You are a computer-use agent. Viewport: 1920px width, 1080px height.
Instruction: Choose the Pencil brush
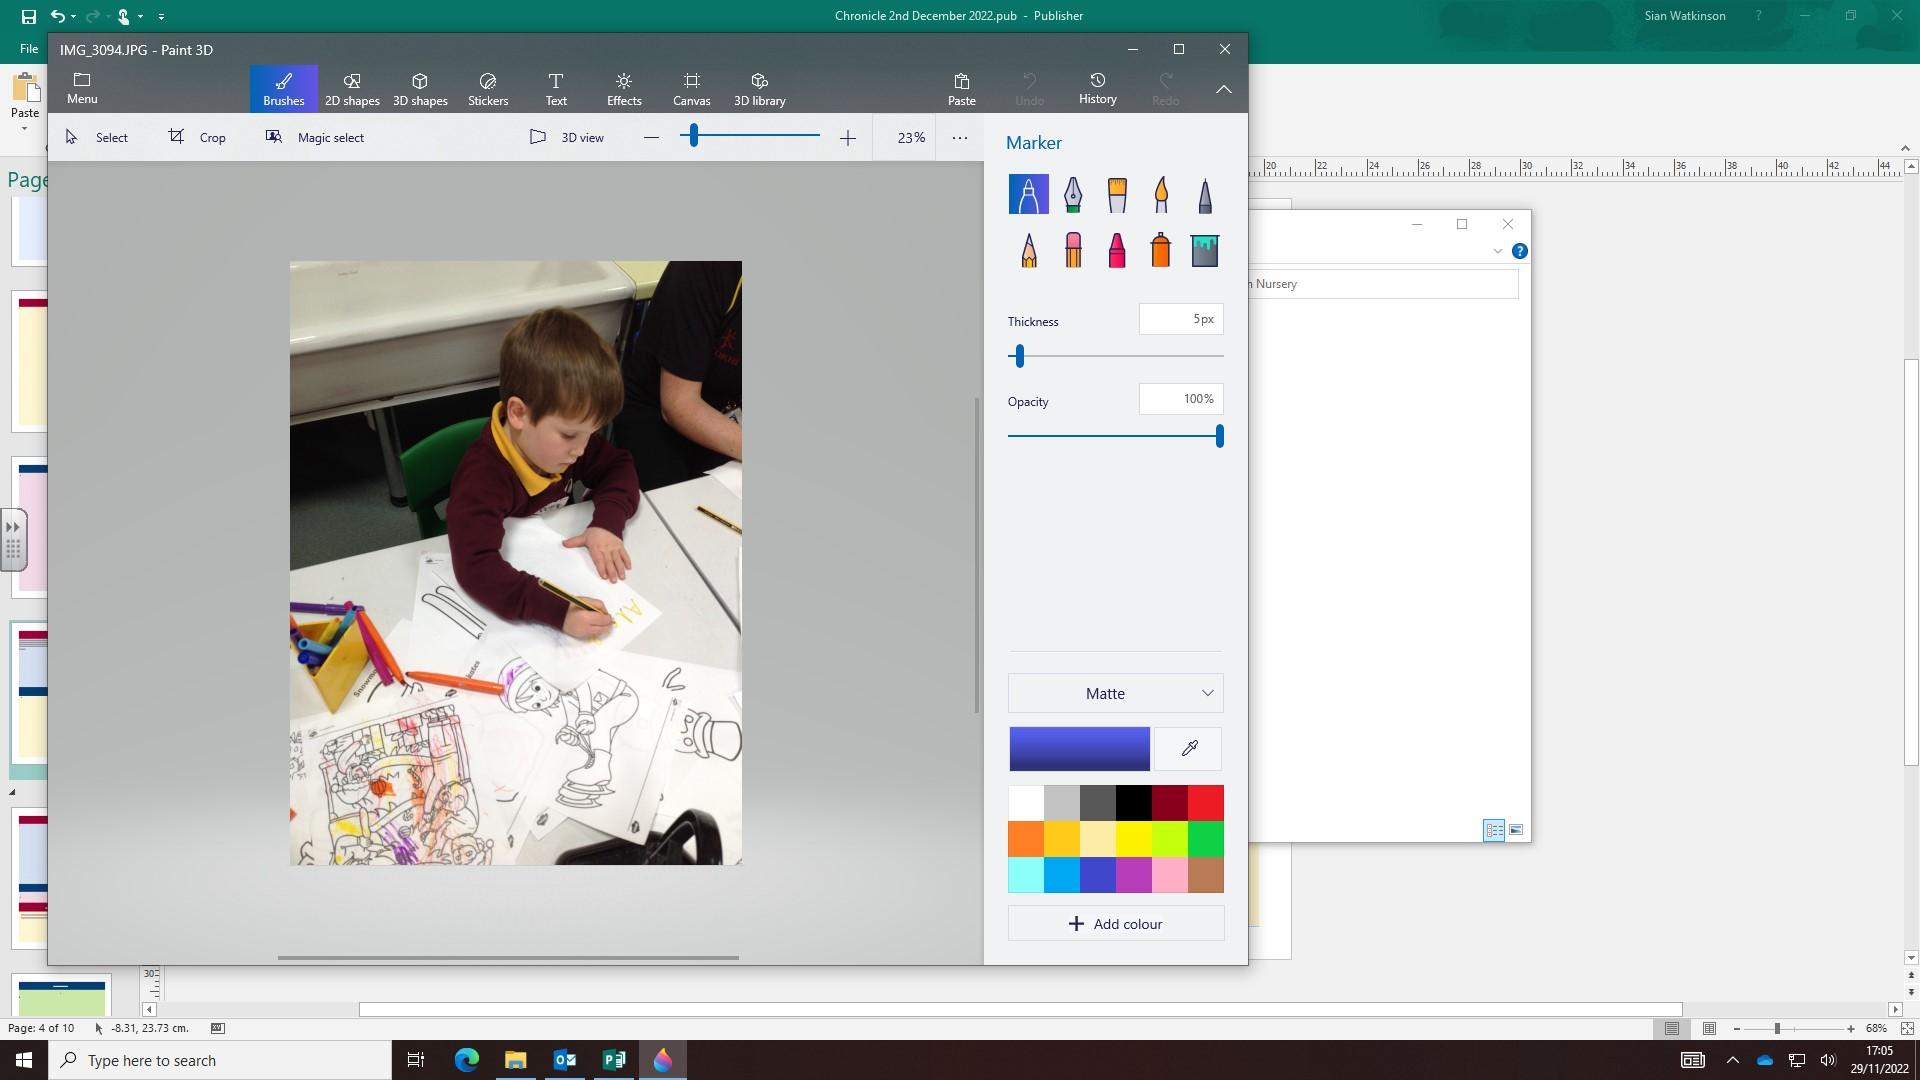[x=1029, y=250]
